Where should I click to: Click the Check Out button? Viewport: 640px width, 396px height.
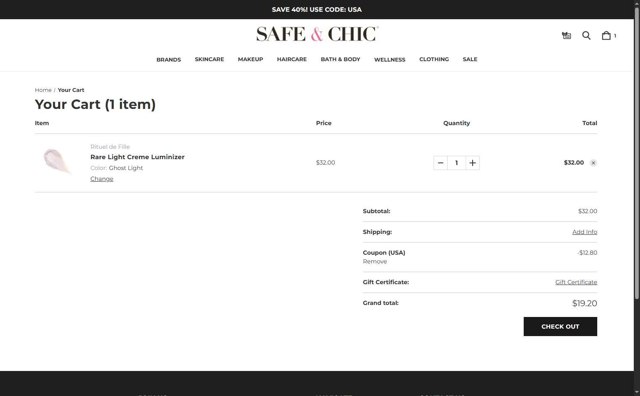coord(560,327)
